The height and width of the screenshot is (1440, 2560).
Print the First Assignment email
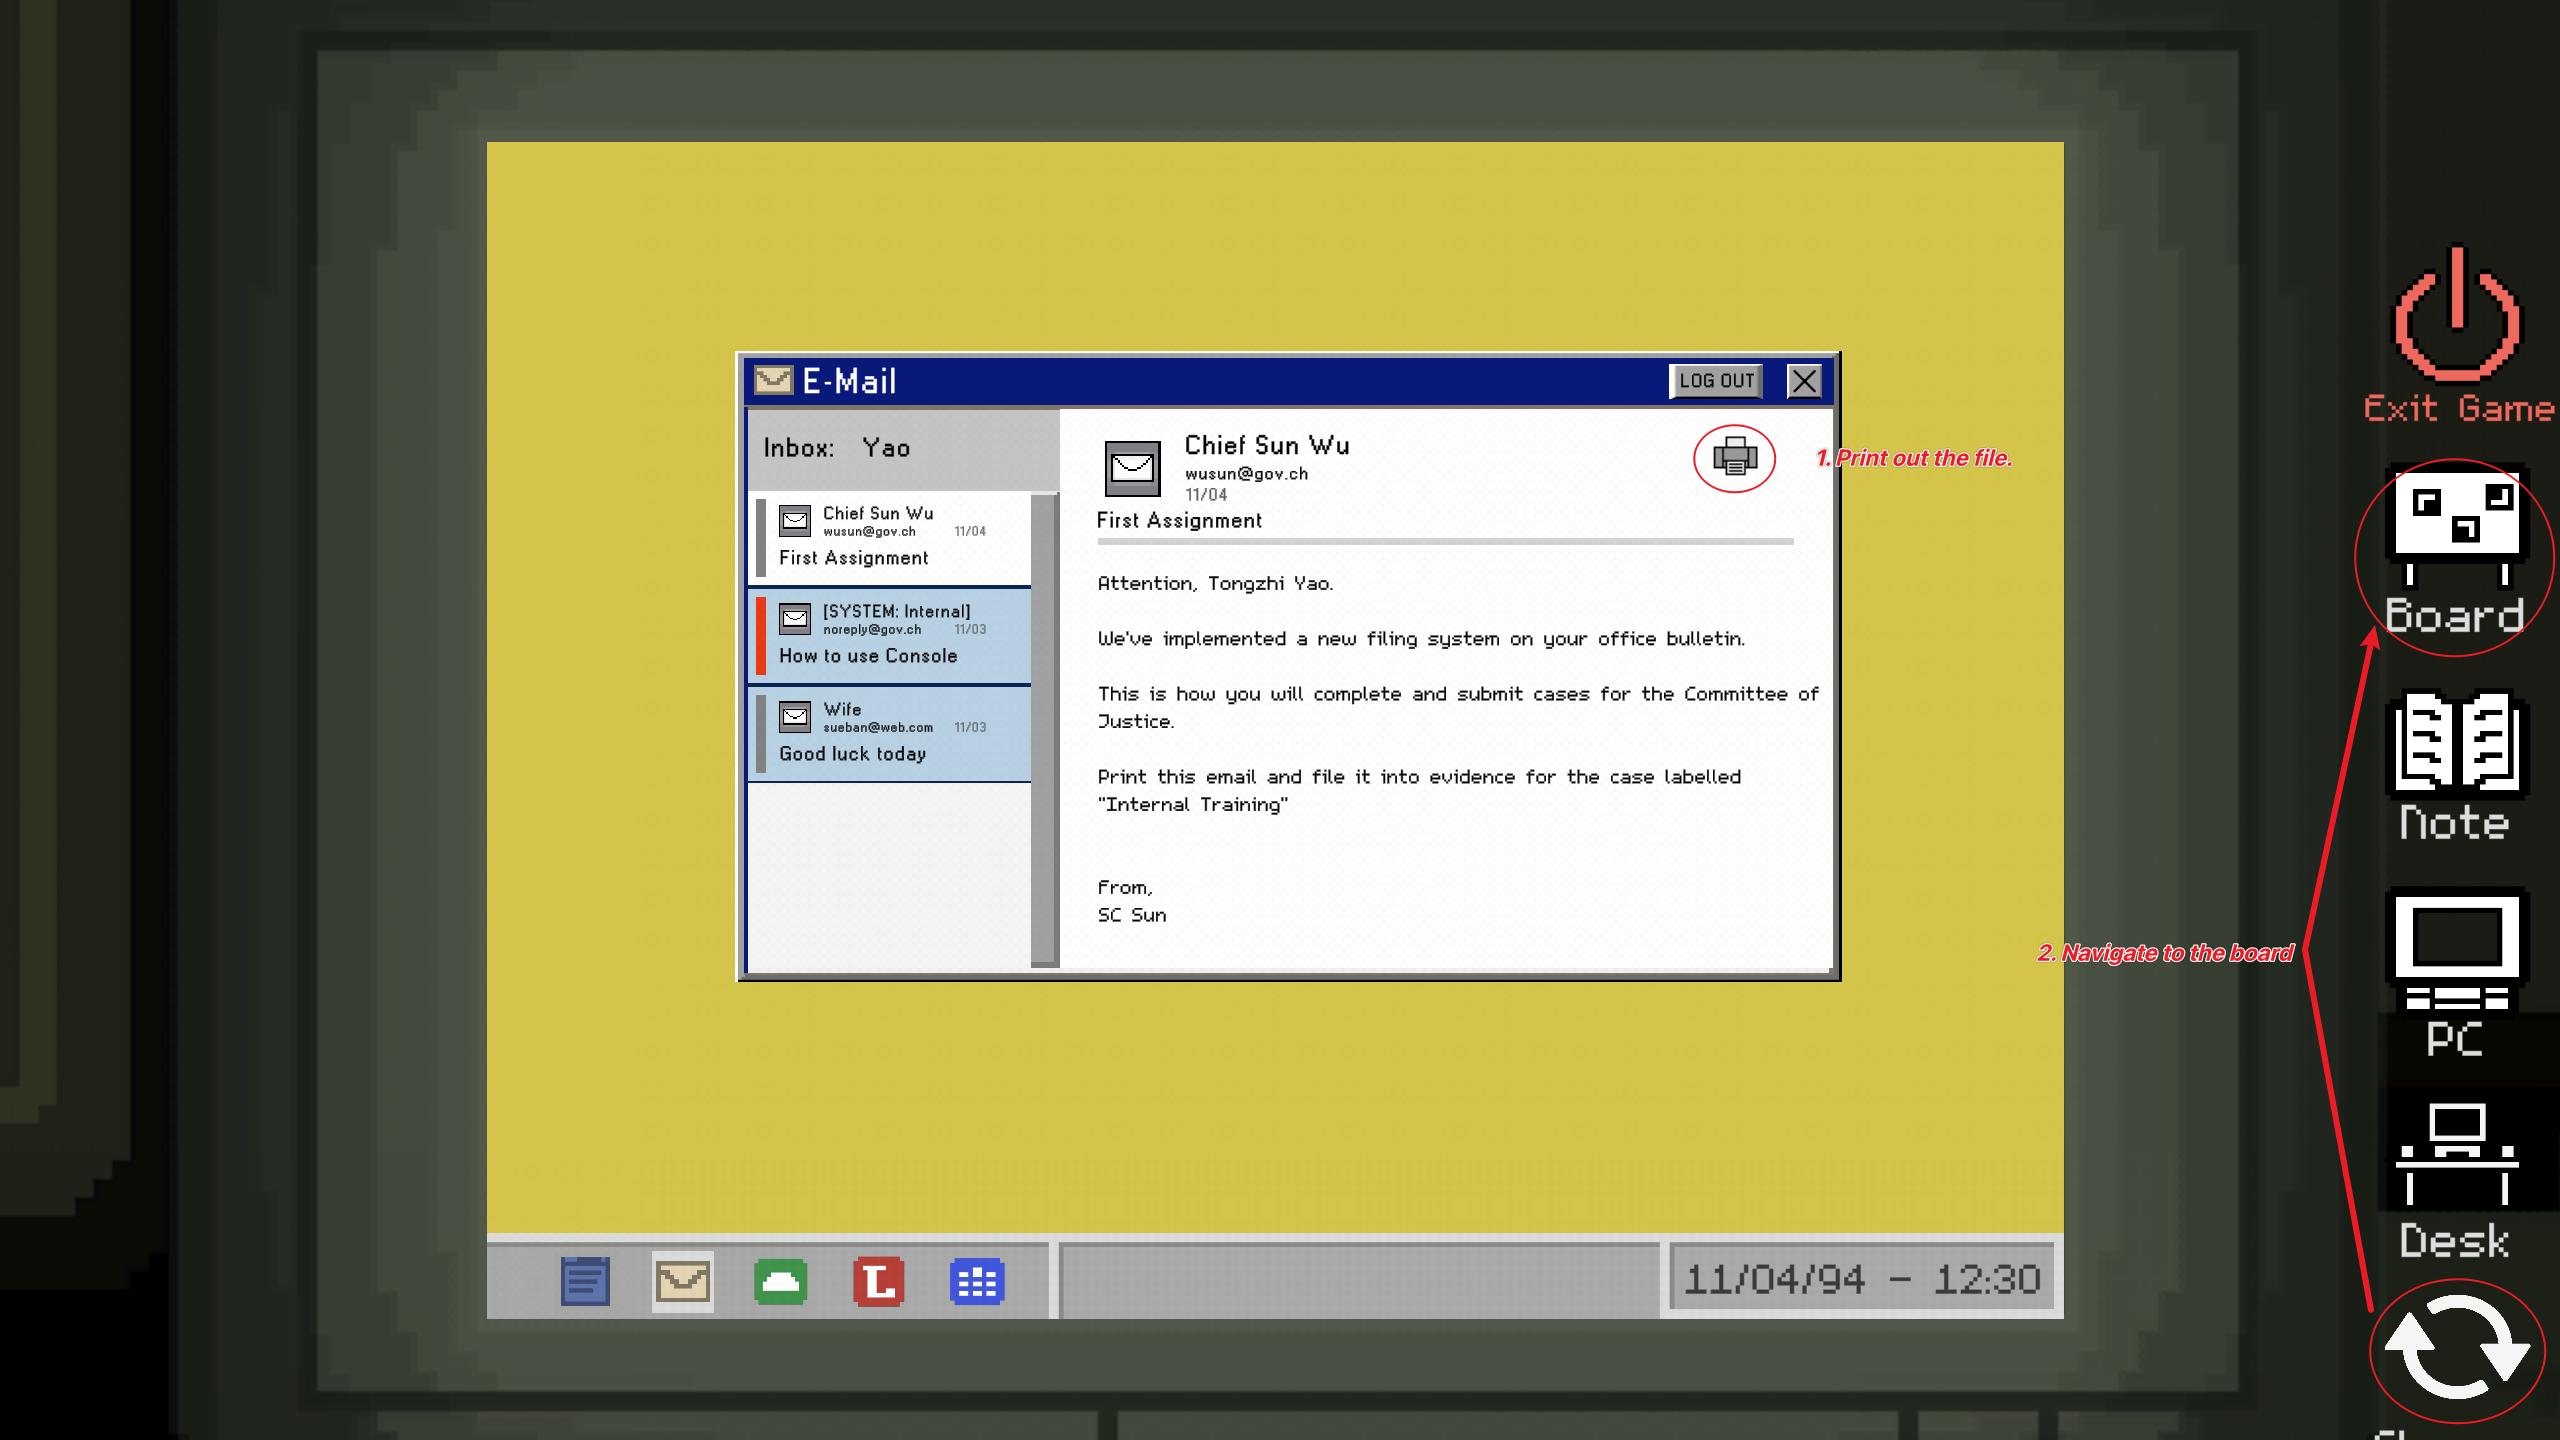[1735, 459]
